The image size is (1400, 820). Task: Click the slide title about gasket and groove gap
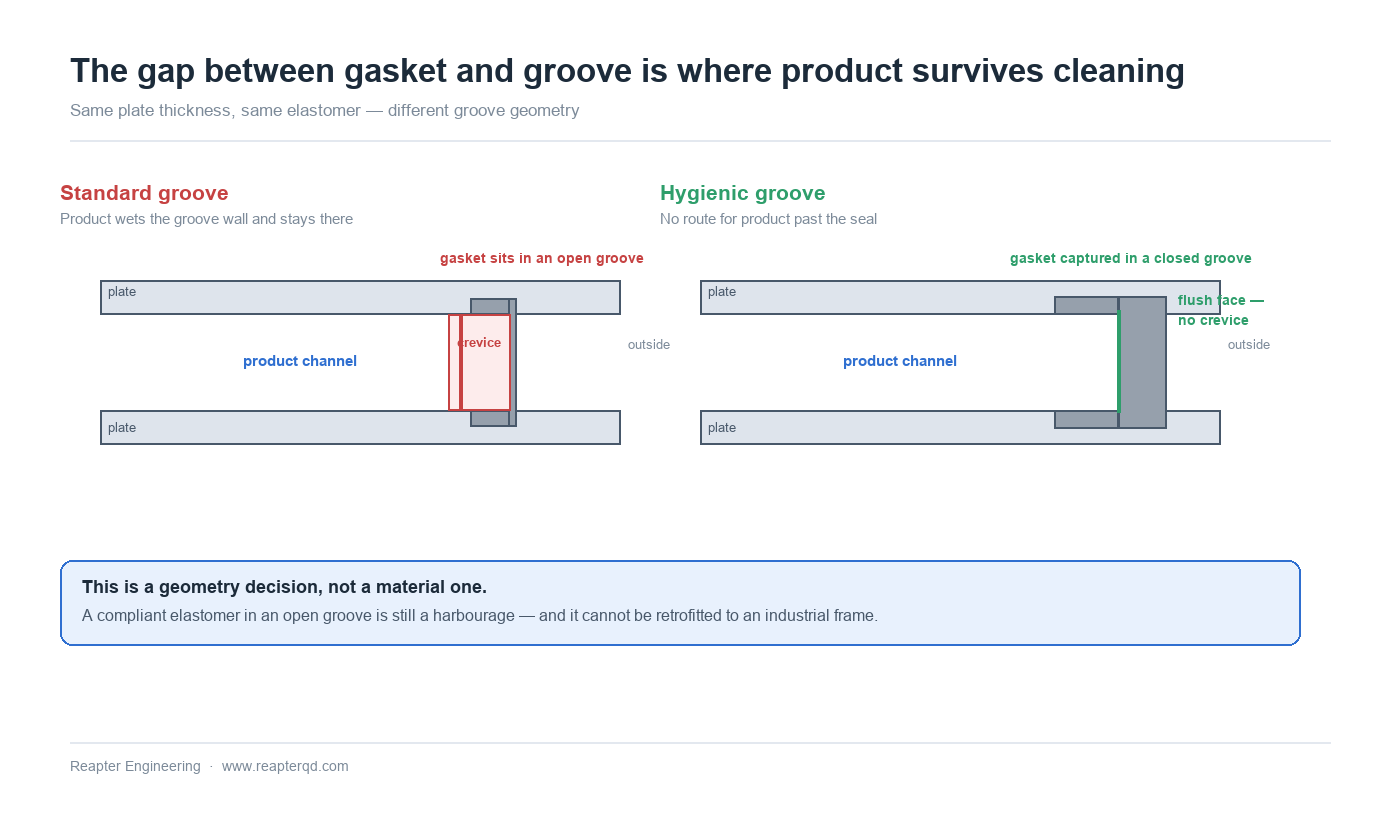pyautogui.click(x=627, y=71)
